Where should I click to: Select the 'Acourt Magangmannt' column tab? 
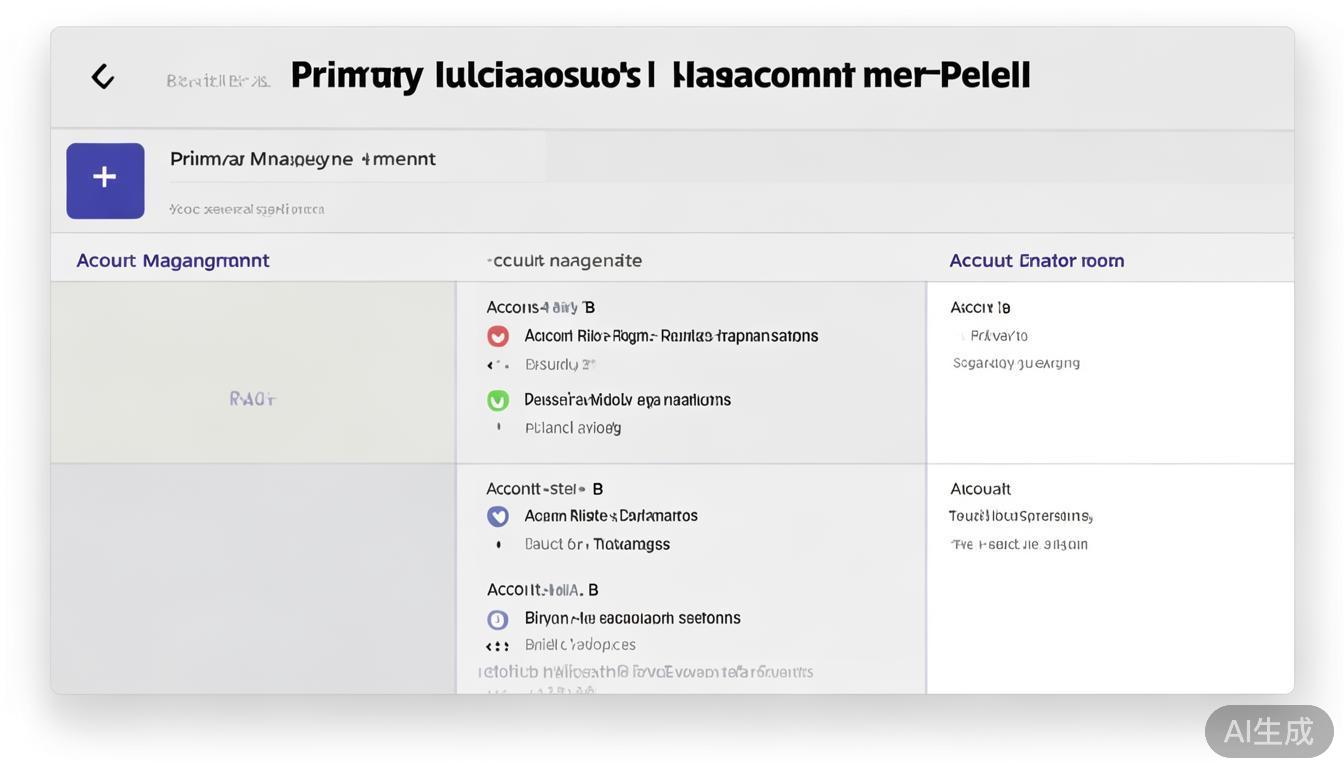coord(173,261)
